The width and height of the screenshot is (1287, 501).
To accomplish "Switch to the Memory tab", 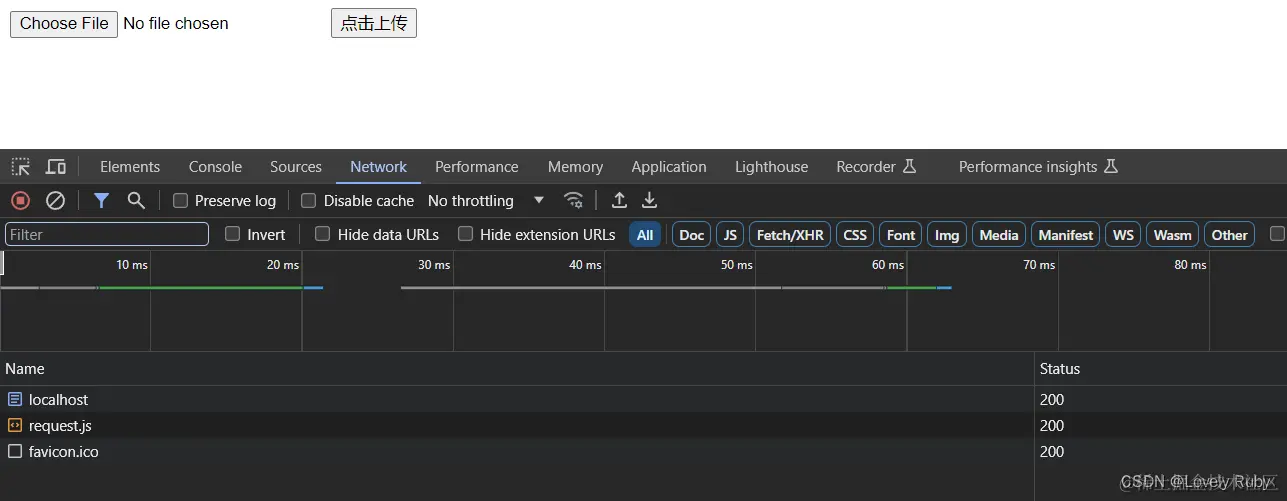I will [575, 167].
